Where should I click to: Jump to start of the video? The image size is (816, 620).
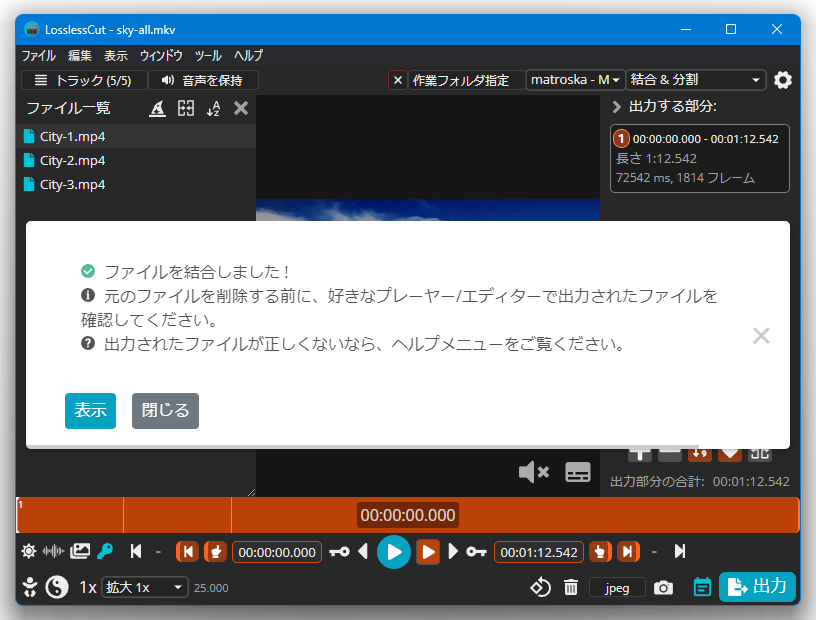[x=136, y=551]
